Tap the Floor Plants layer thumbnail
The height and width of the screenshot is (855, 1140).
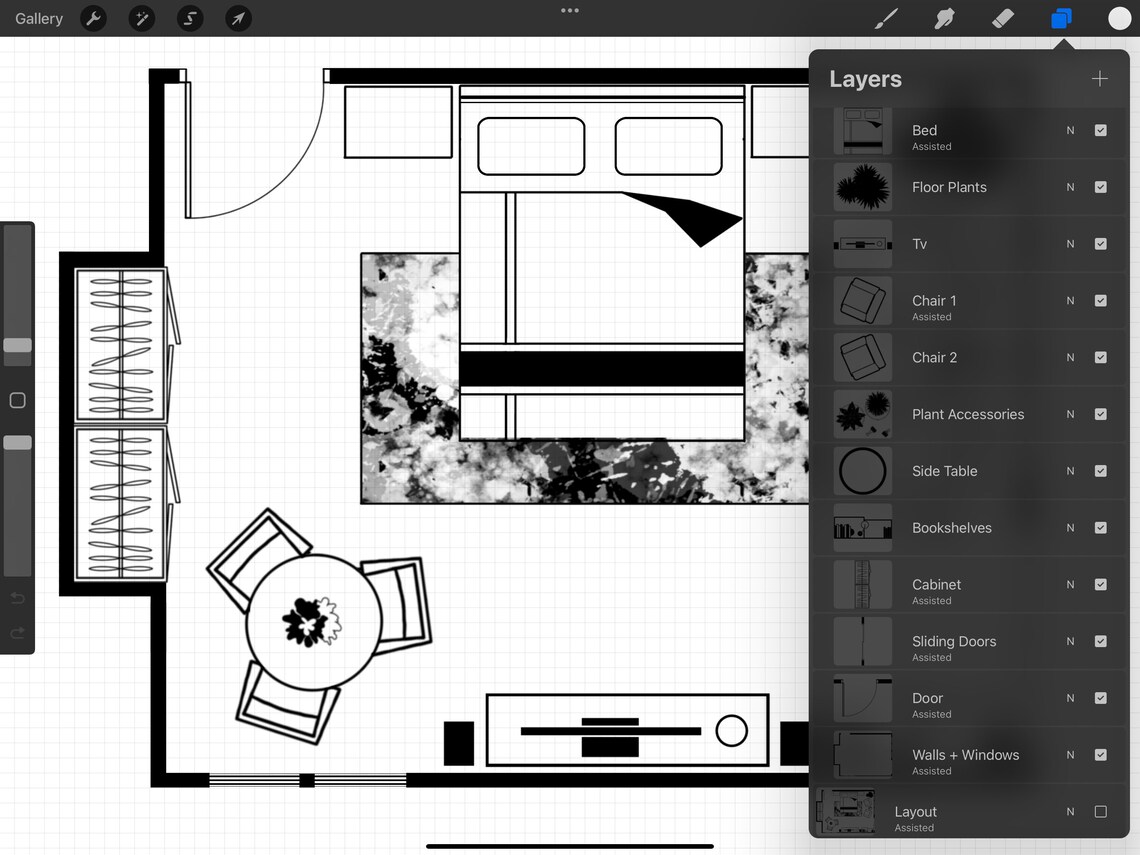click(863, 187)
